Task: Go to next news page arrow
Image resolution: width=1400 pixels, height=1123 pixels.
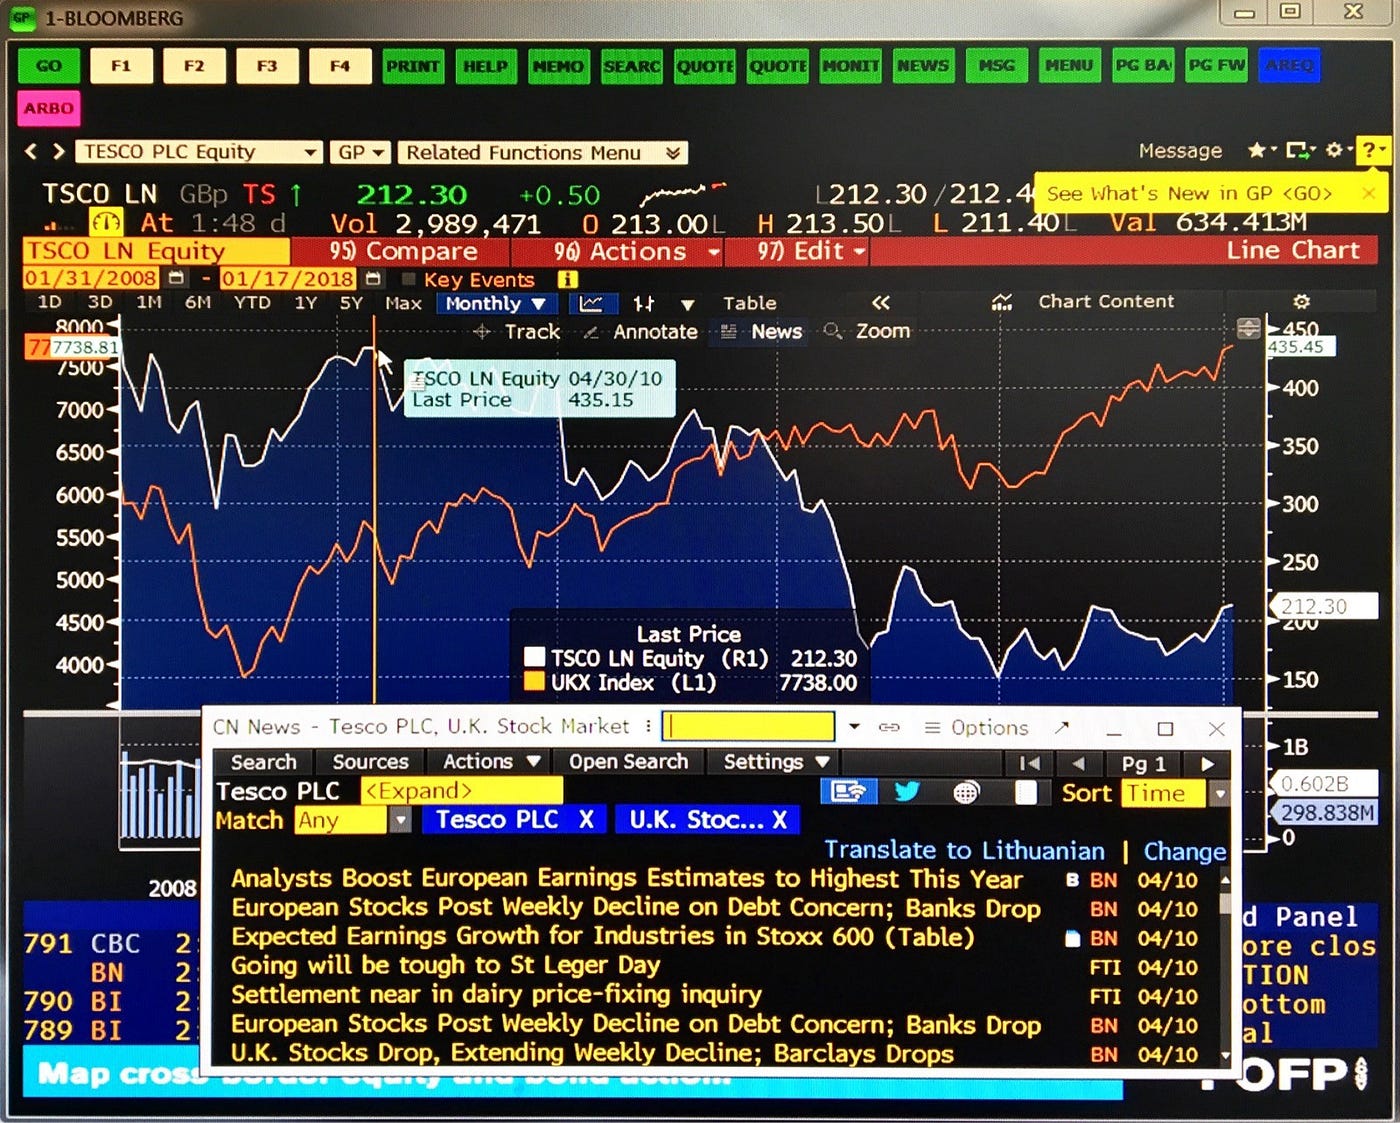Action: 1208,763
